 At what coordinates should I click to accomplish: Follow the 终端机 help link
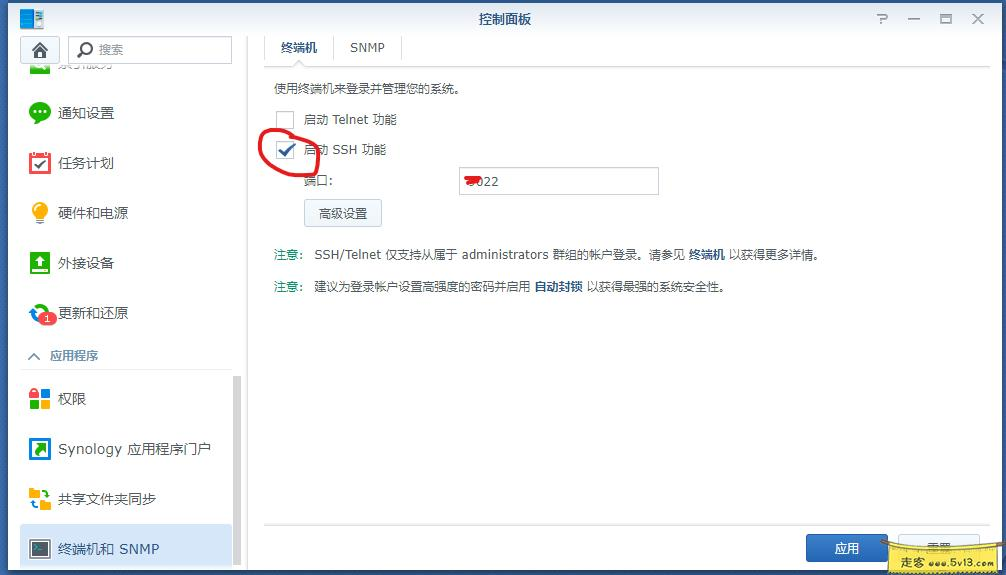click(707, 255)
